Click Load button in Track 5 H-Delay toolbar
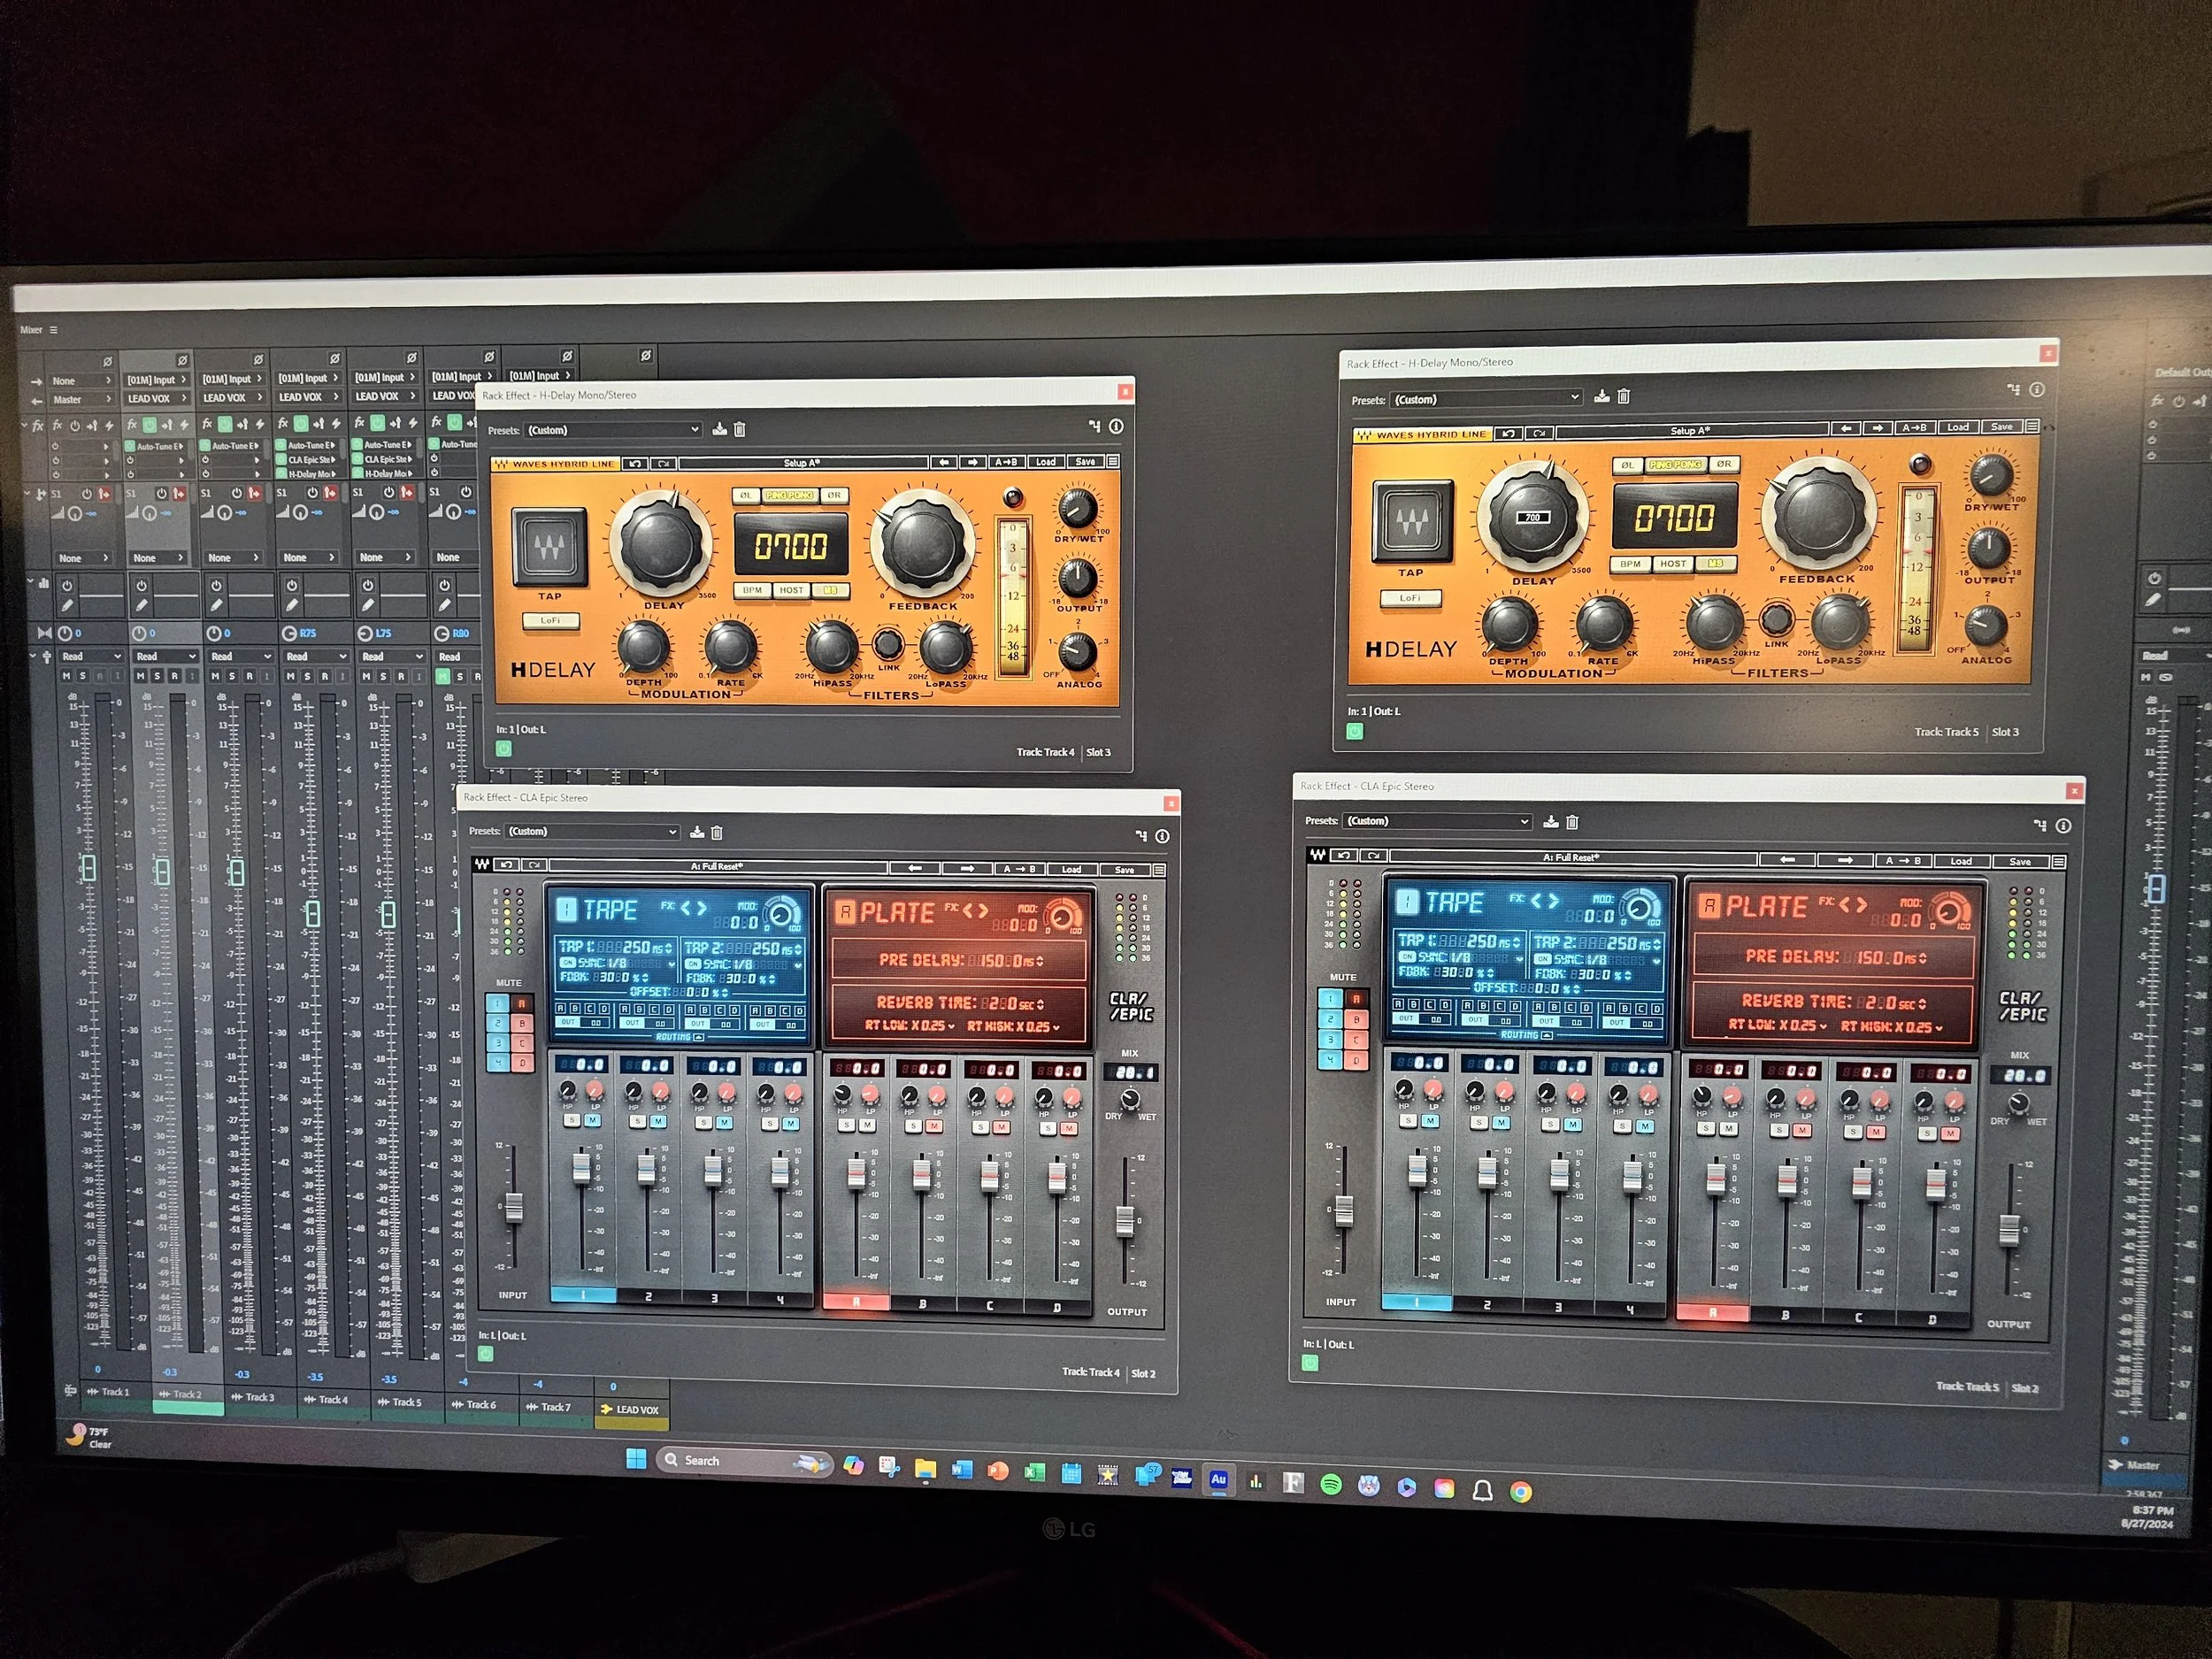2212x1659 pixels. click(1958, 427)
